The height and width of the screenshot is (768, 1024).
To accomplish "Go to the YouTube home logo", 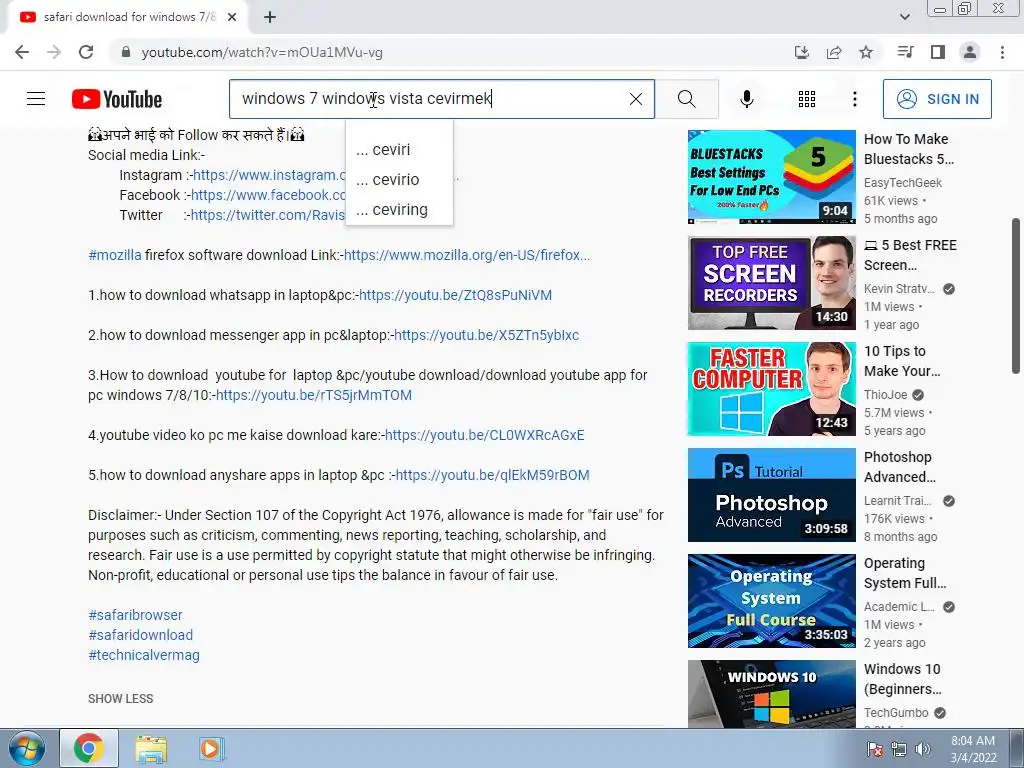I will tap(117, 99).
